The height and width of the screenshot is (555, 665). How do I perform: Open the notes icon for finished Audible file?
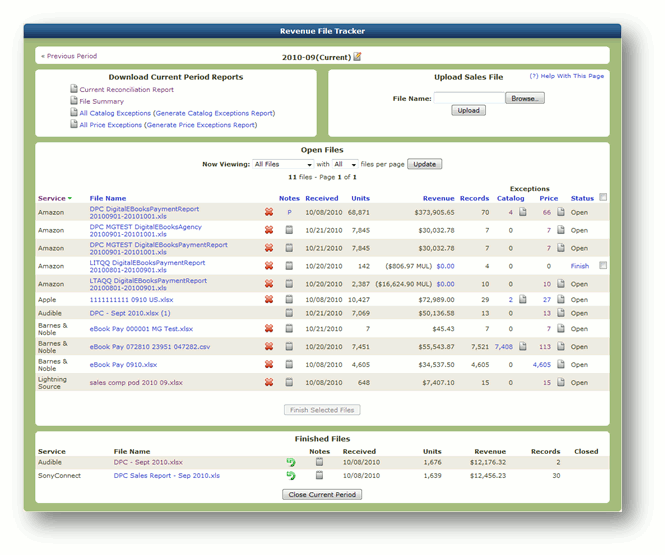click(319, 462)
